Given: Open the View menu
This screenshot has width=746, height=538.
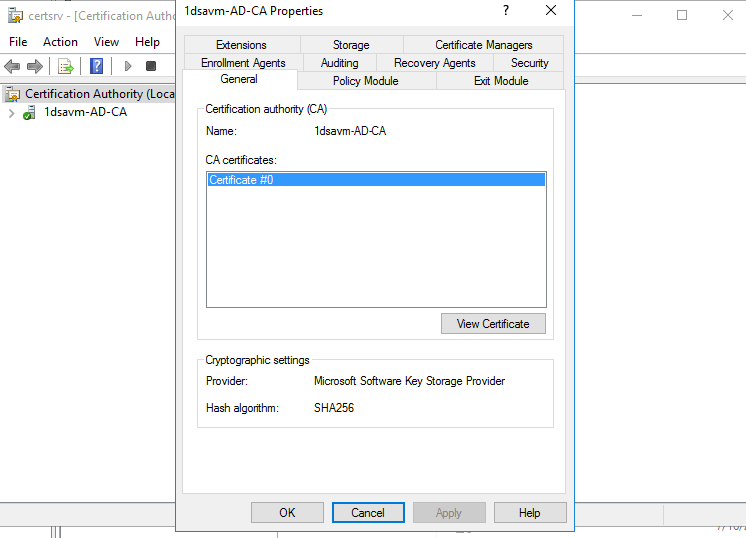Looking at the screenshot, I should click(106, 42).
